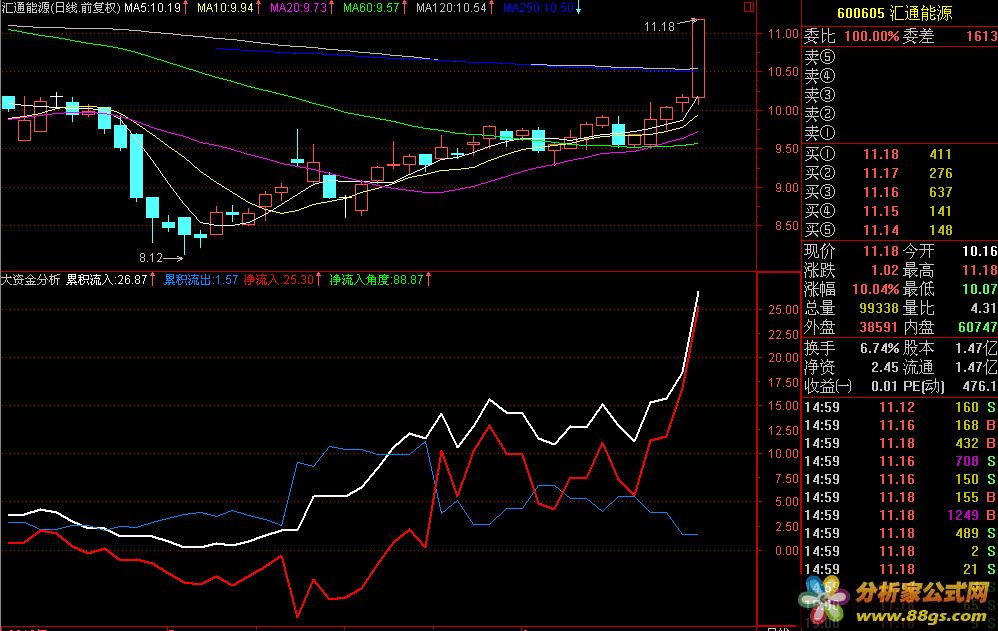Image resolution: width=998 pixels, height=631 pixels.
Task: Click the 11.18 high price annotation on chart
Action: point(659,27)
